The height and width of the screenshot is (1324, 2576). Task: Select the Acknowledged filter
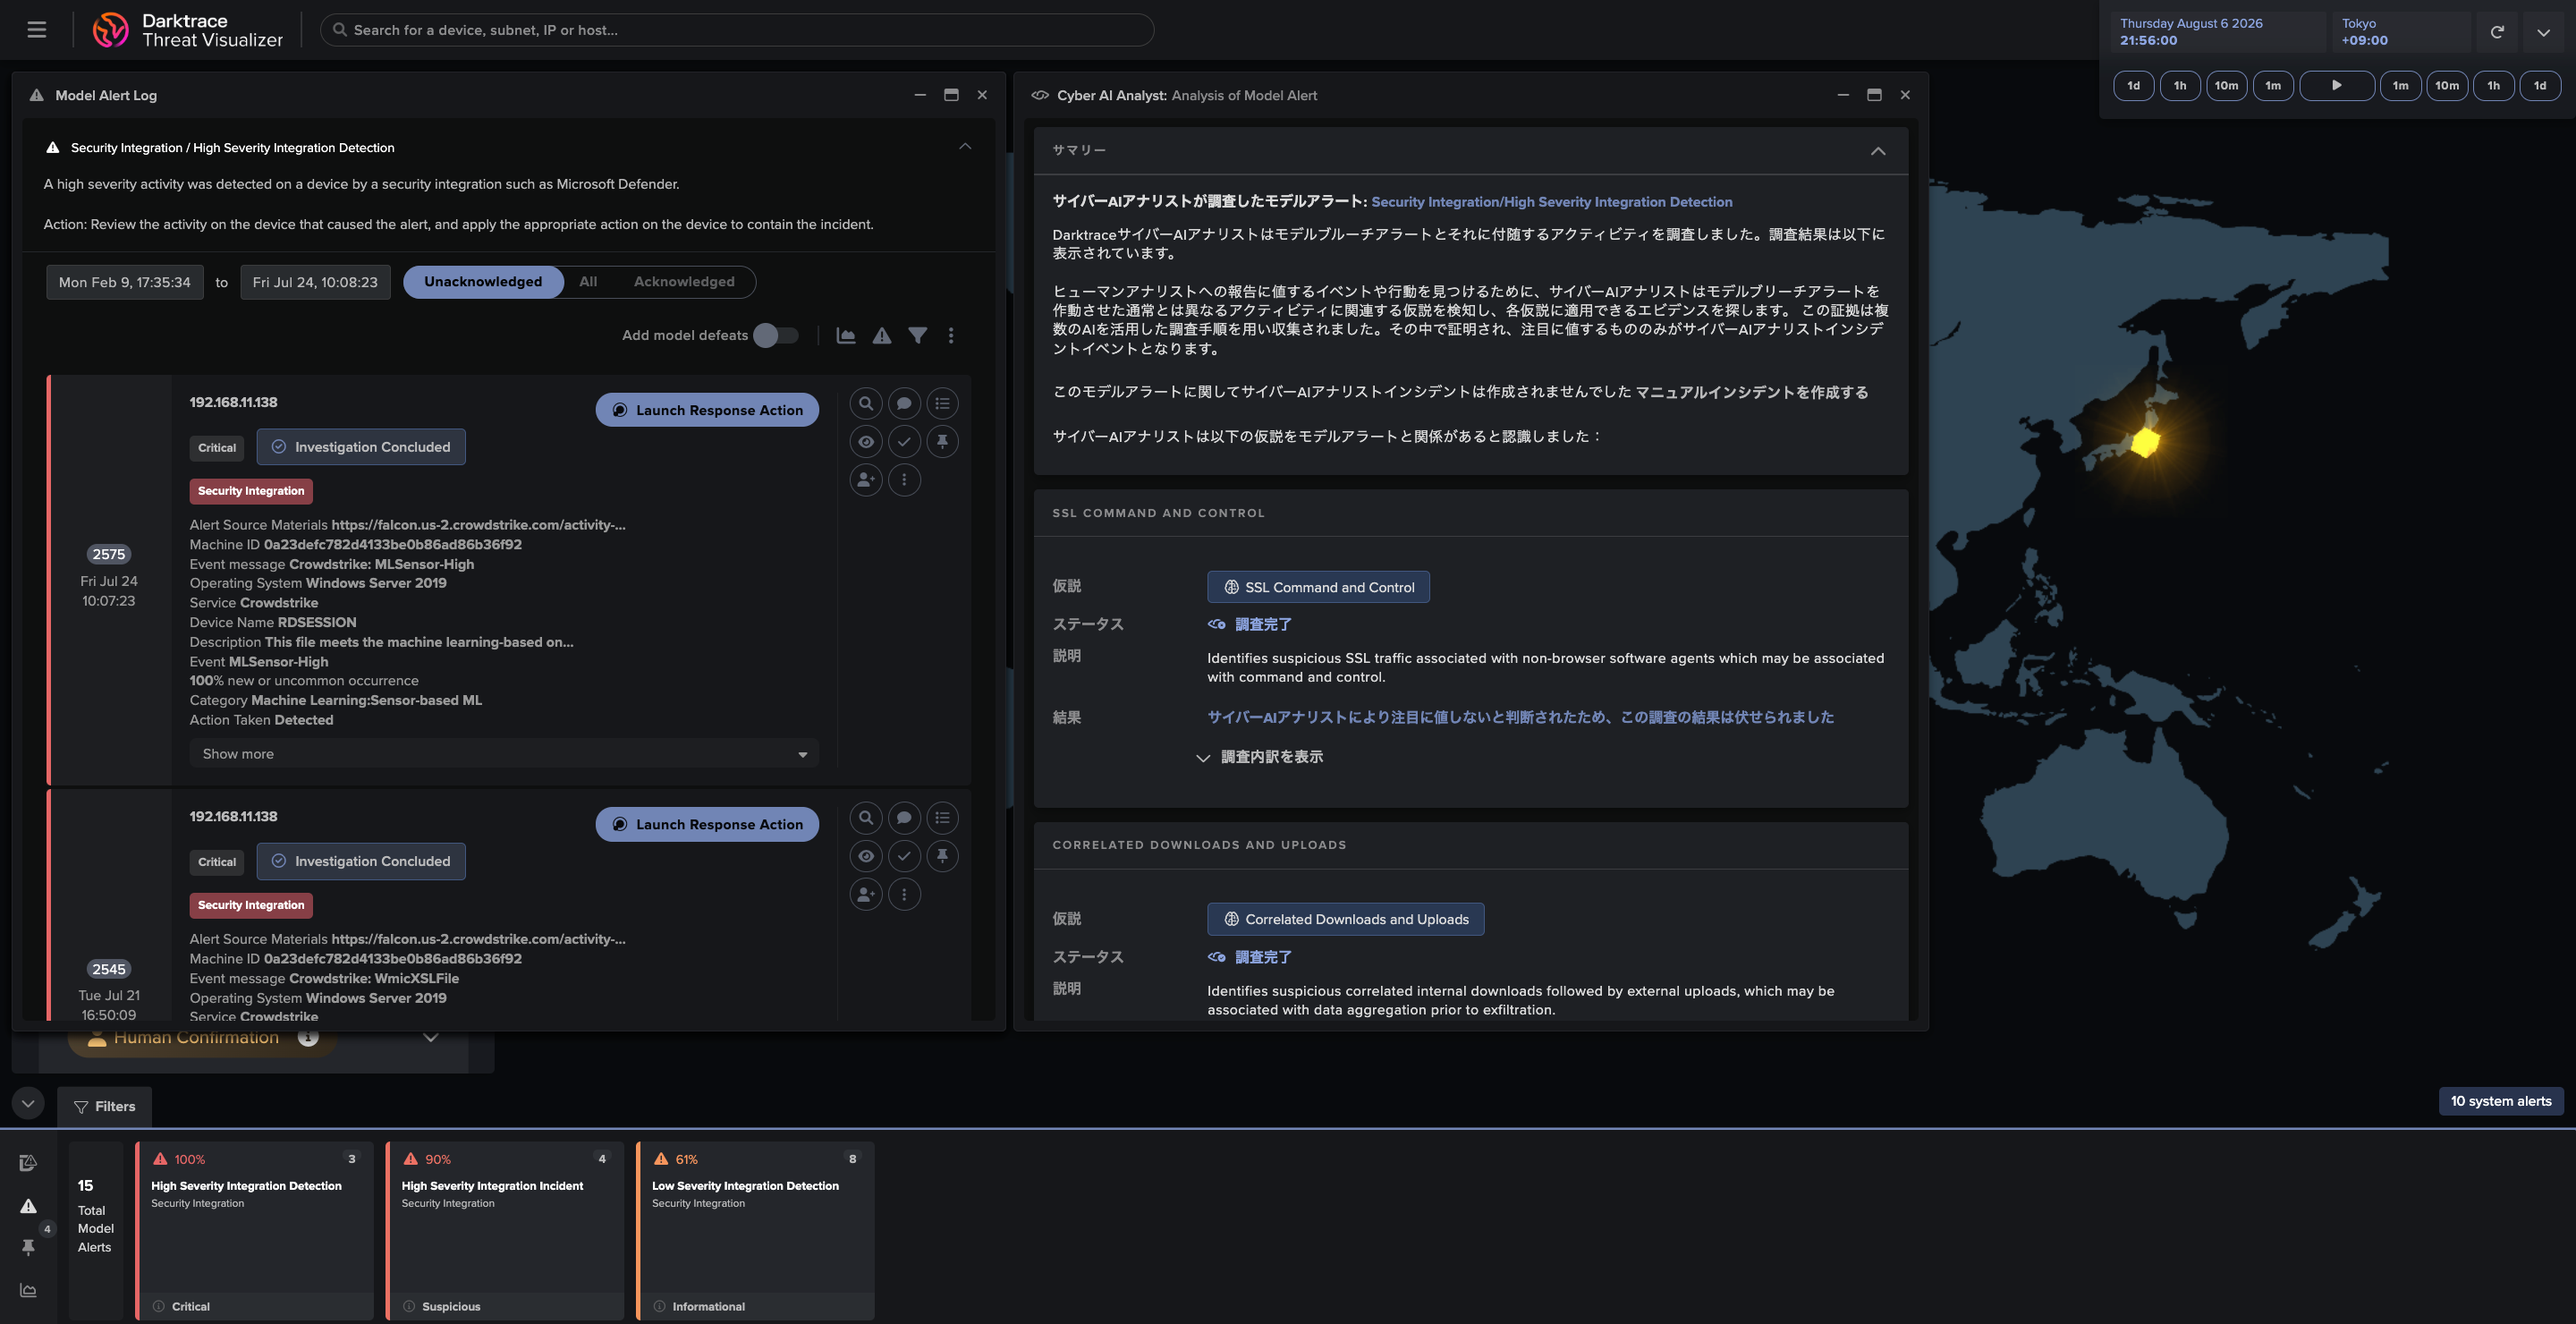click(x=684, y=282)
